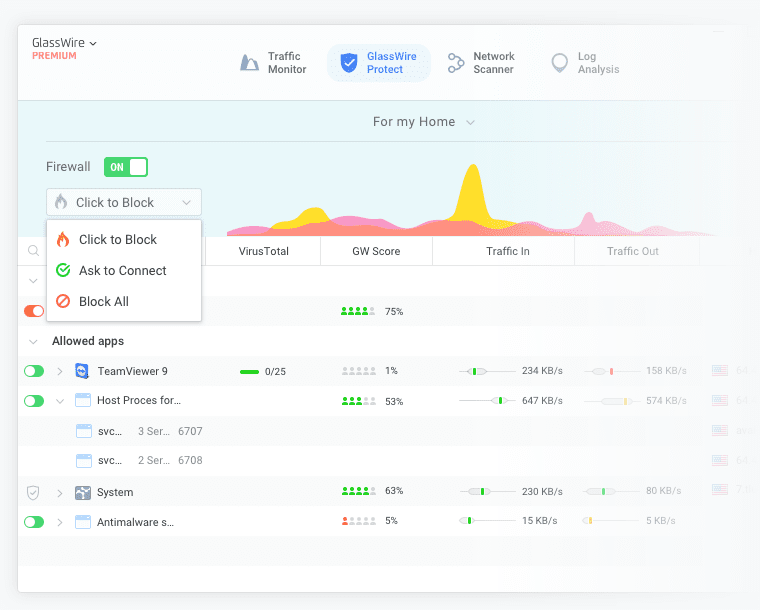Collapse the section chevron below search
Viewport: 760px width, 610px height.
click(x=33, y=281)
